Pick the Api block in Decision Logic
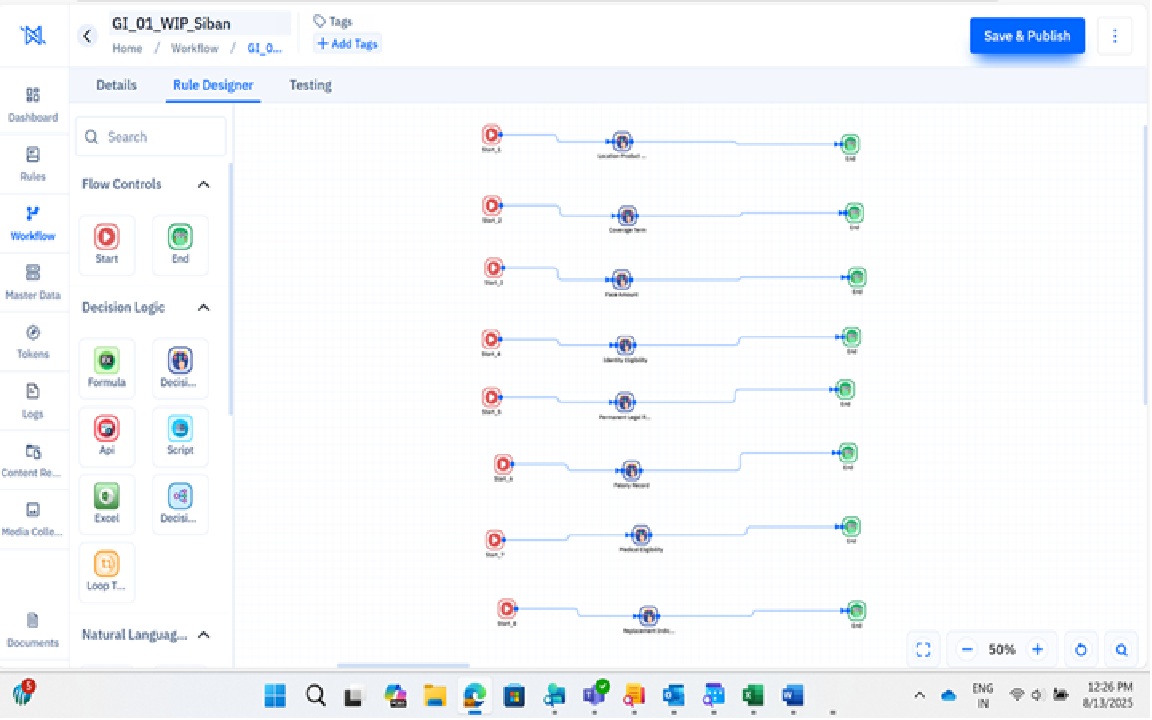This screenshot has height=720, width=1152. tap(107, 436)
